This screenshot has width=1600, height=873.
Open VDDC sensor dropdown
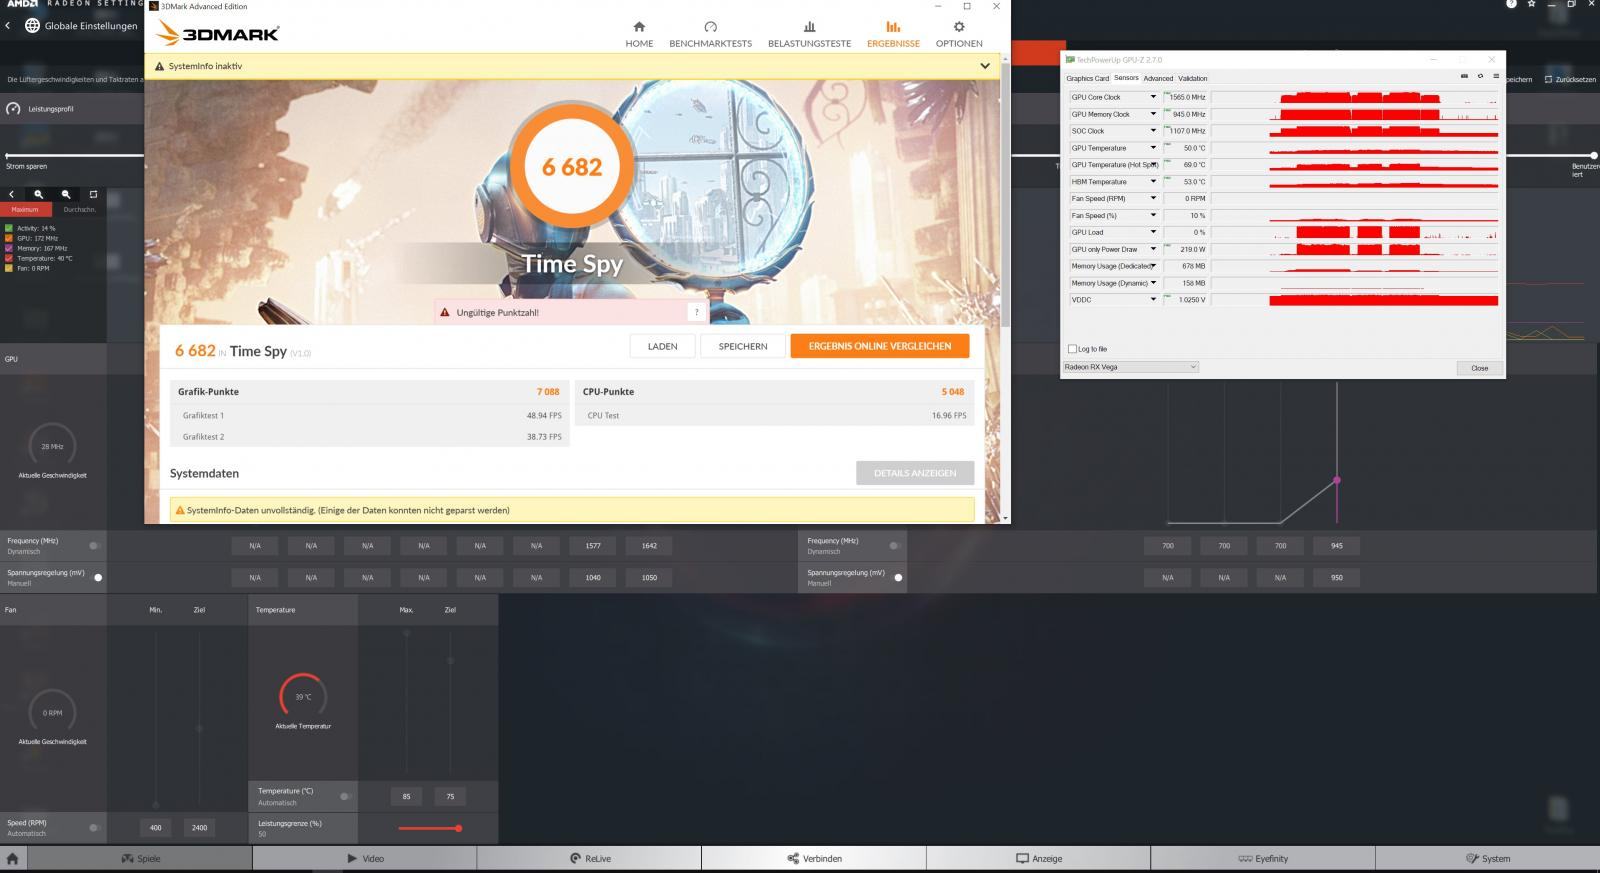pyautogui.click(x=1153, y=300)
